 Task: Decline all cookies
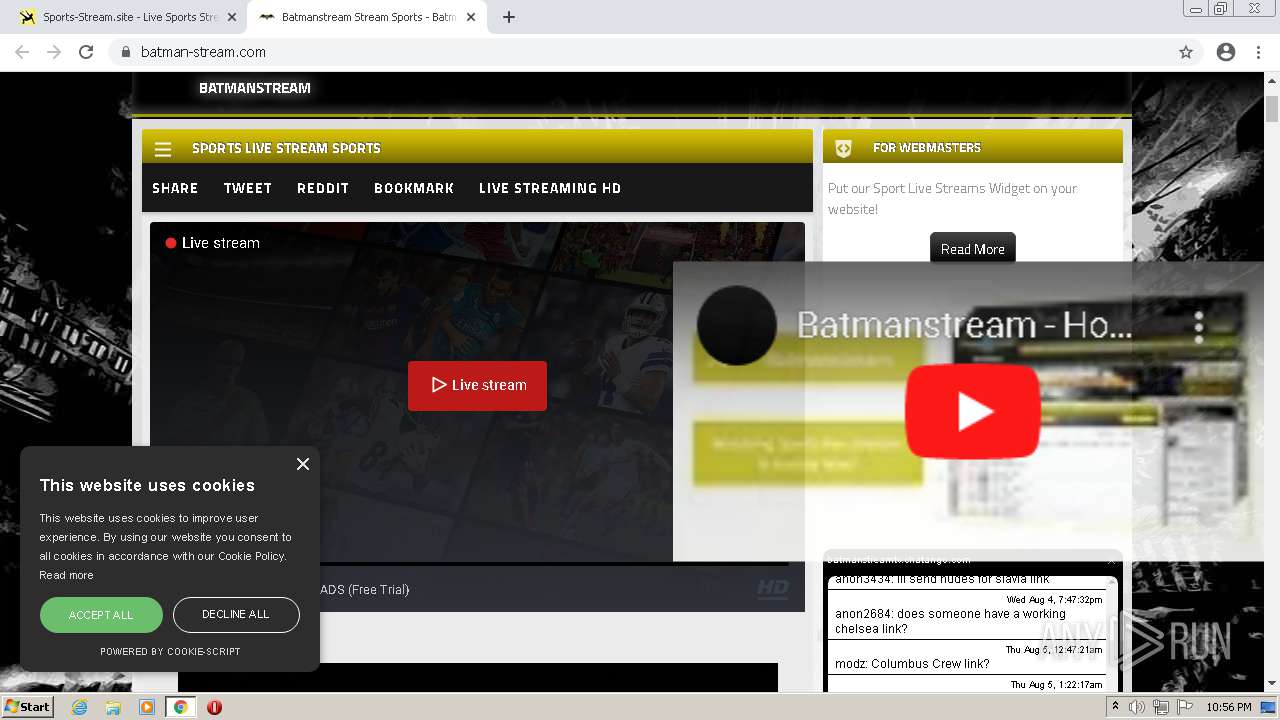tap(236, 615)
